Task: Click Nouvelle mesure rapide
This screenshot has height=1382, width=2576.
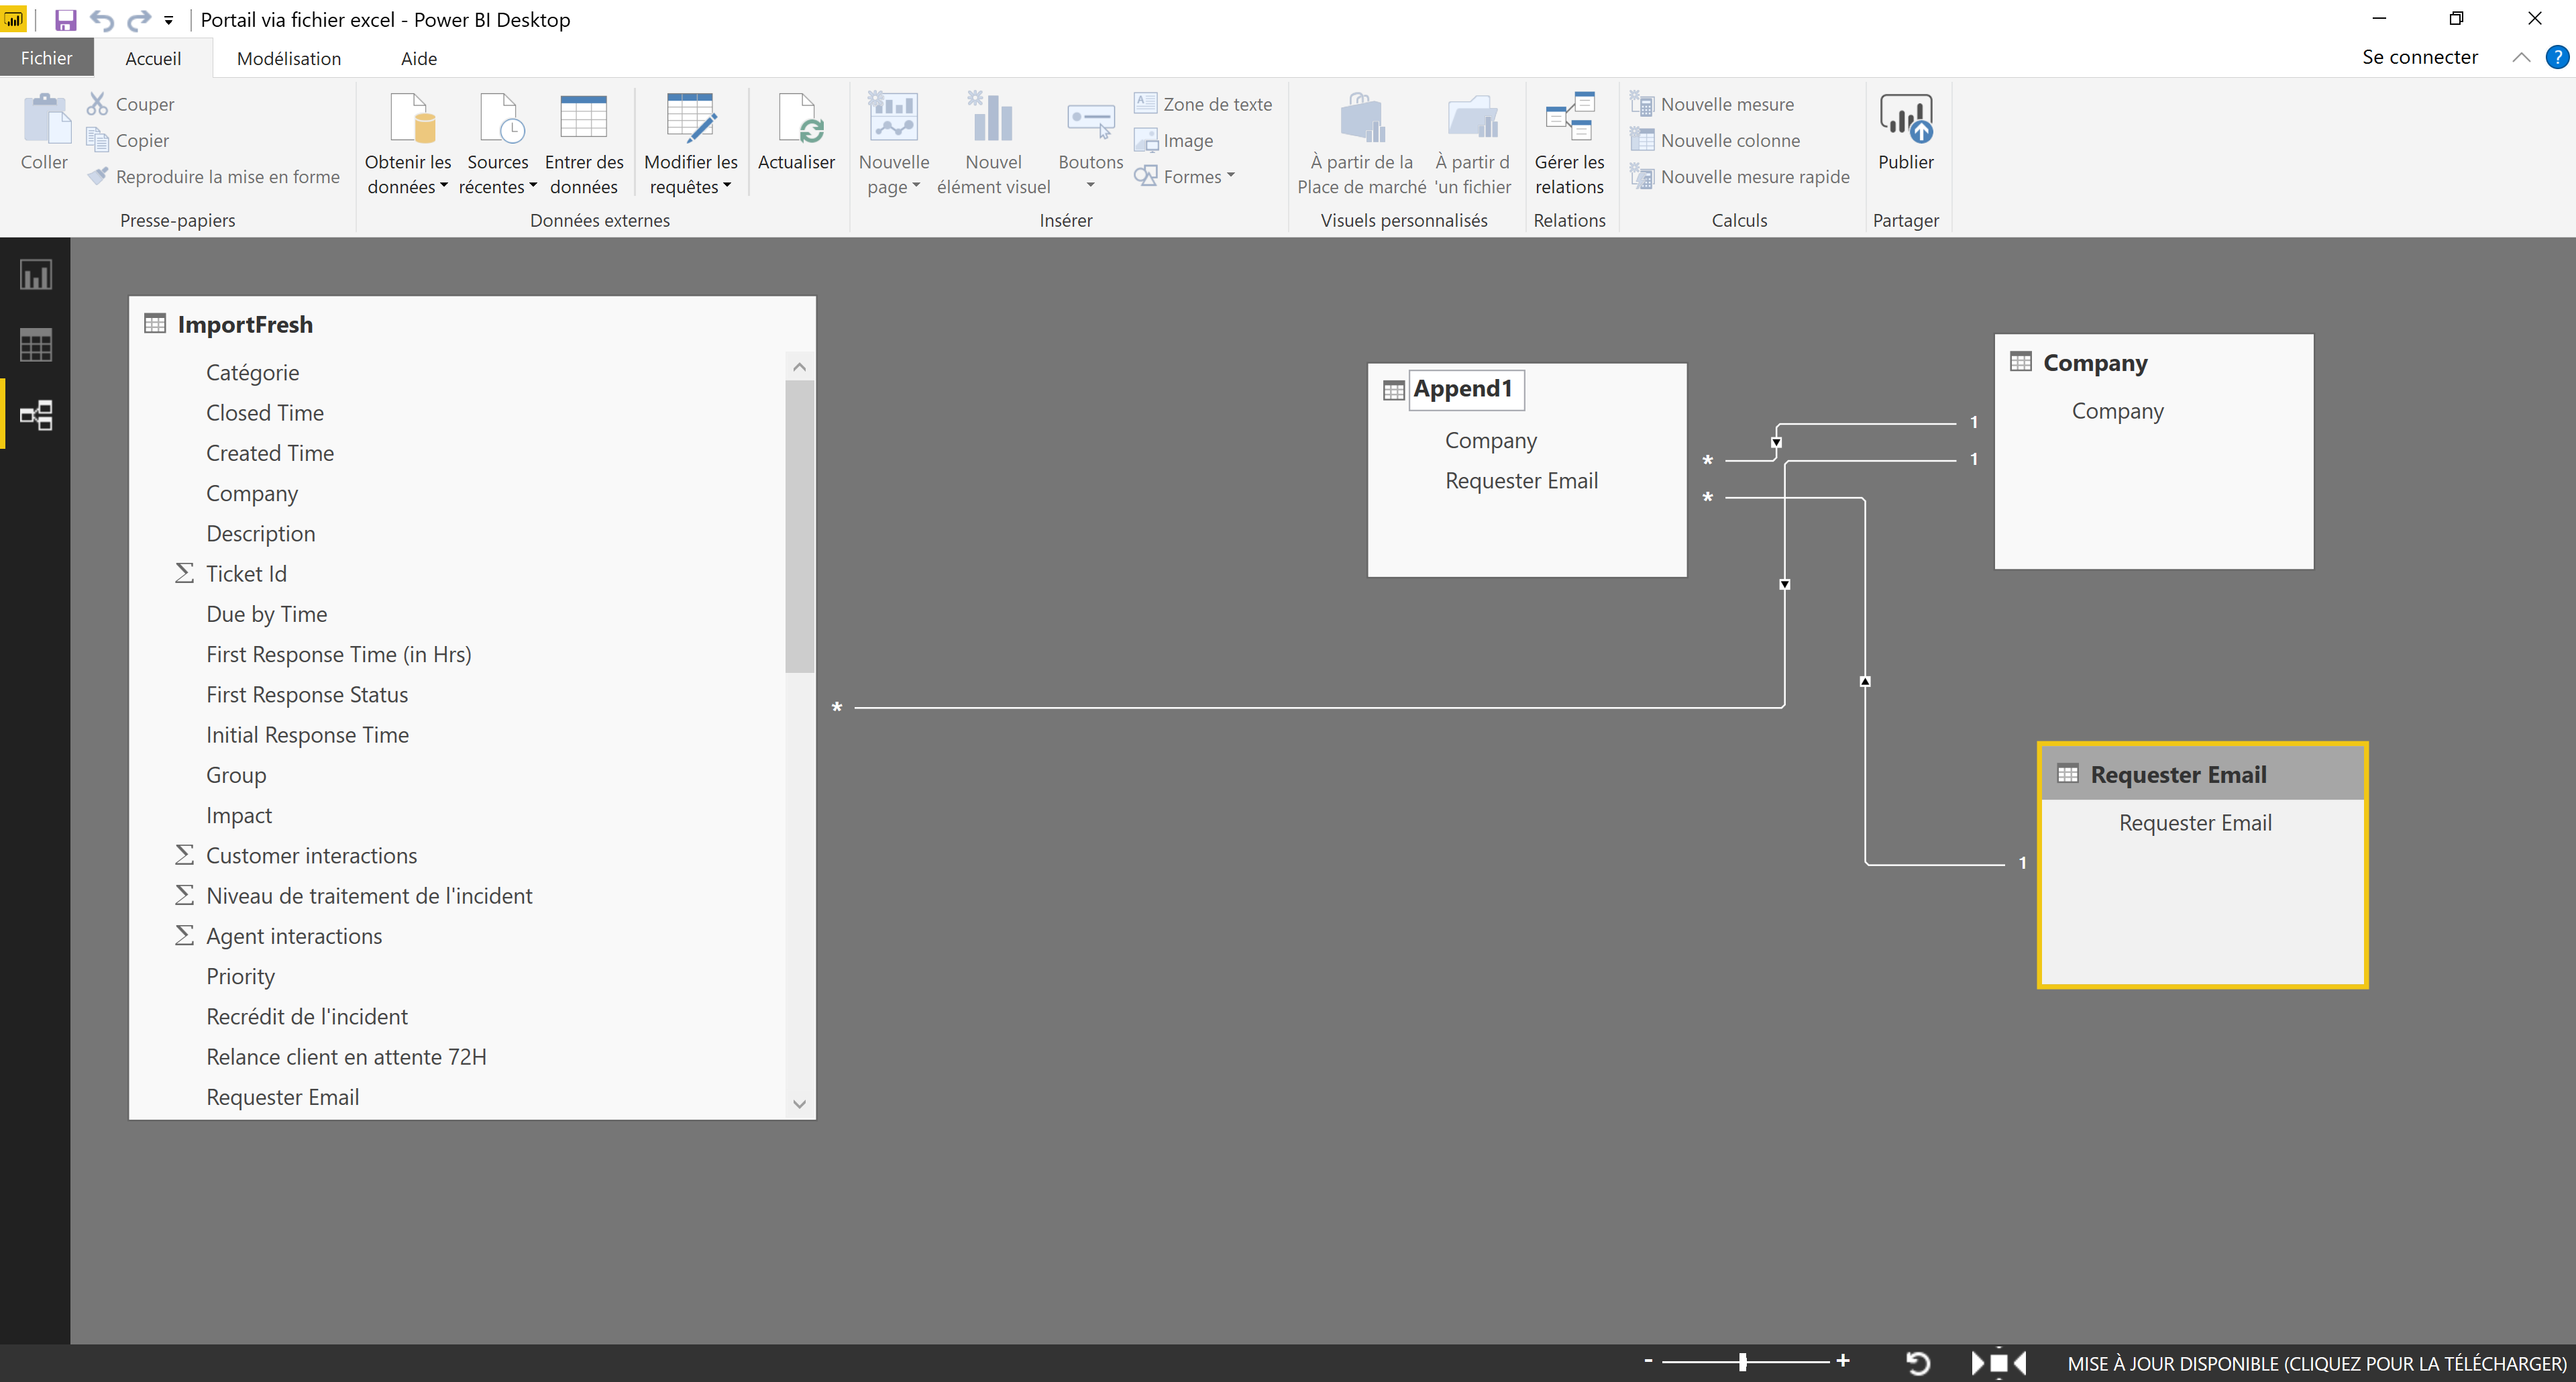Action: point(1740,177)
